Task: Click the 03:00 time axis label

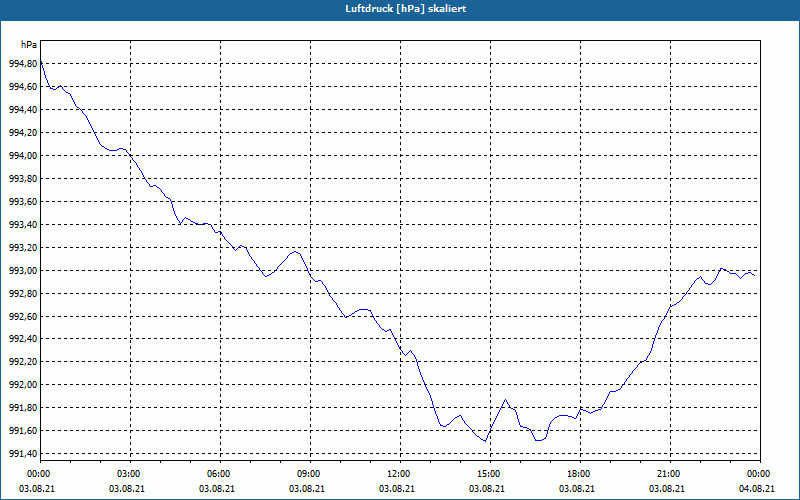Action: pyautogui.click(x=127, y=474)
